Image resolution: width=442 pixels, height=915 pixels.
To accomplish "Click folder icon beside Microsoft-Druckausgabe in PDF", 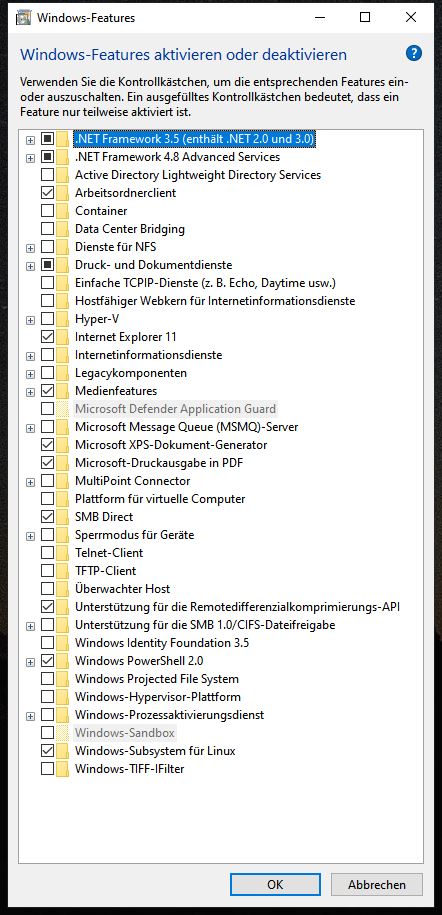I will click(62, 463).
